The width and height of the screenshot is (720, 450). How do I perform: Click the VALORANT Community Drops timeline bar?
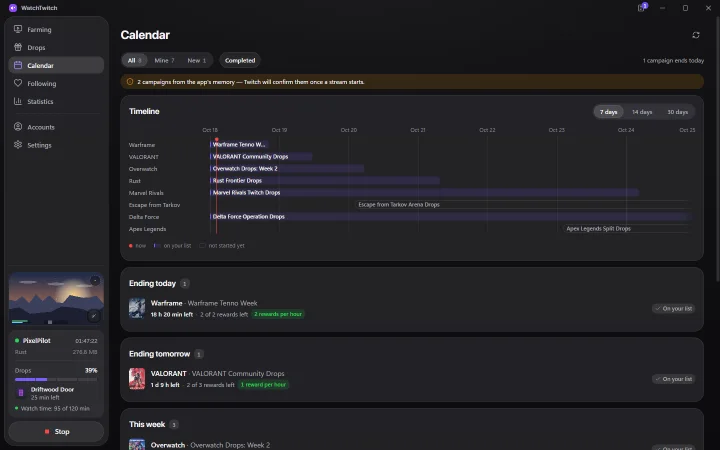(x=261, y=157)
